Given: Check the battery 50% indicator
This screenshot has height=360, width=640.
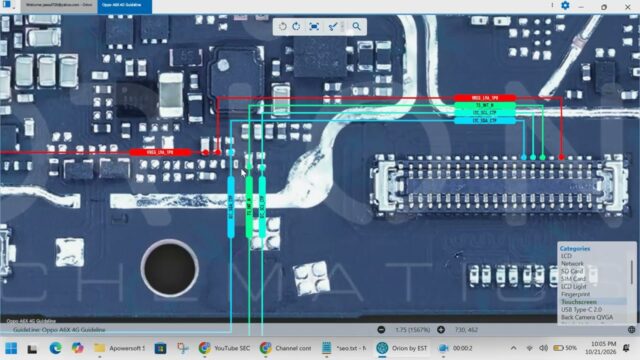Looking at the screenshot, I should click(x=565, y=348).
